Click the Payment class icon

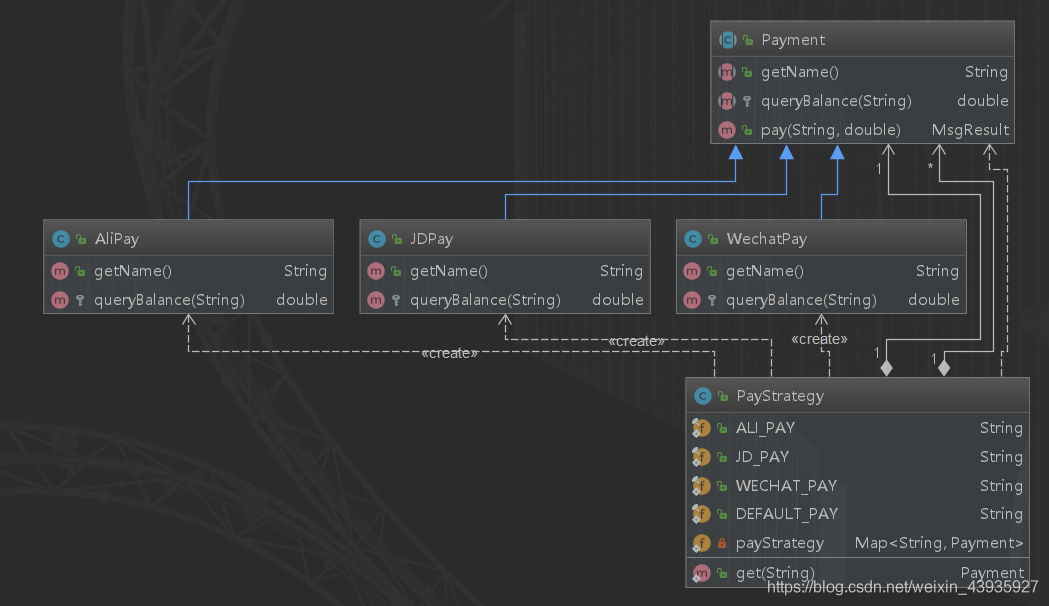pos(727,40)
